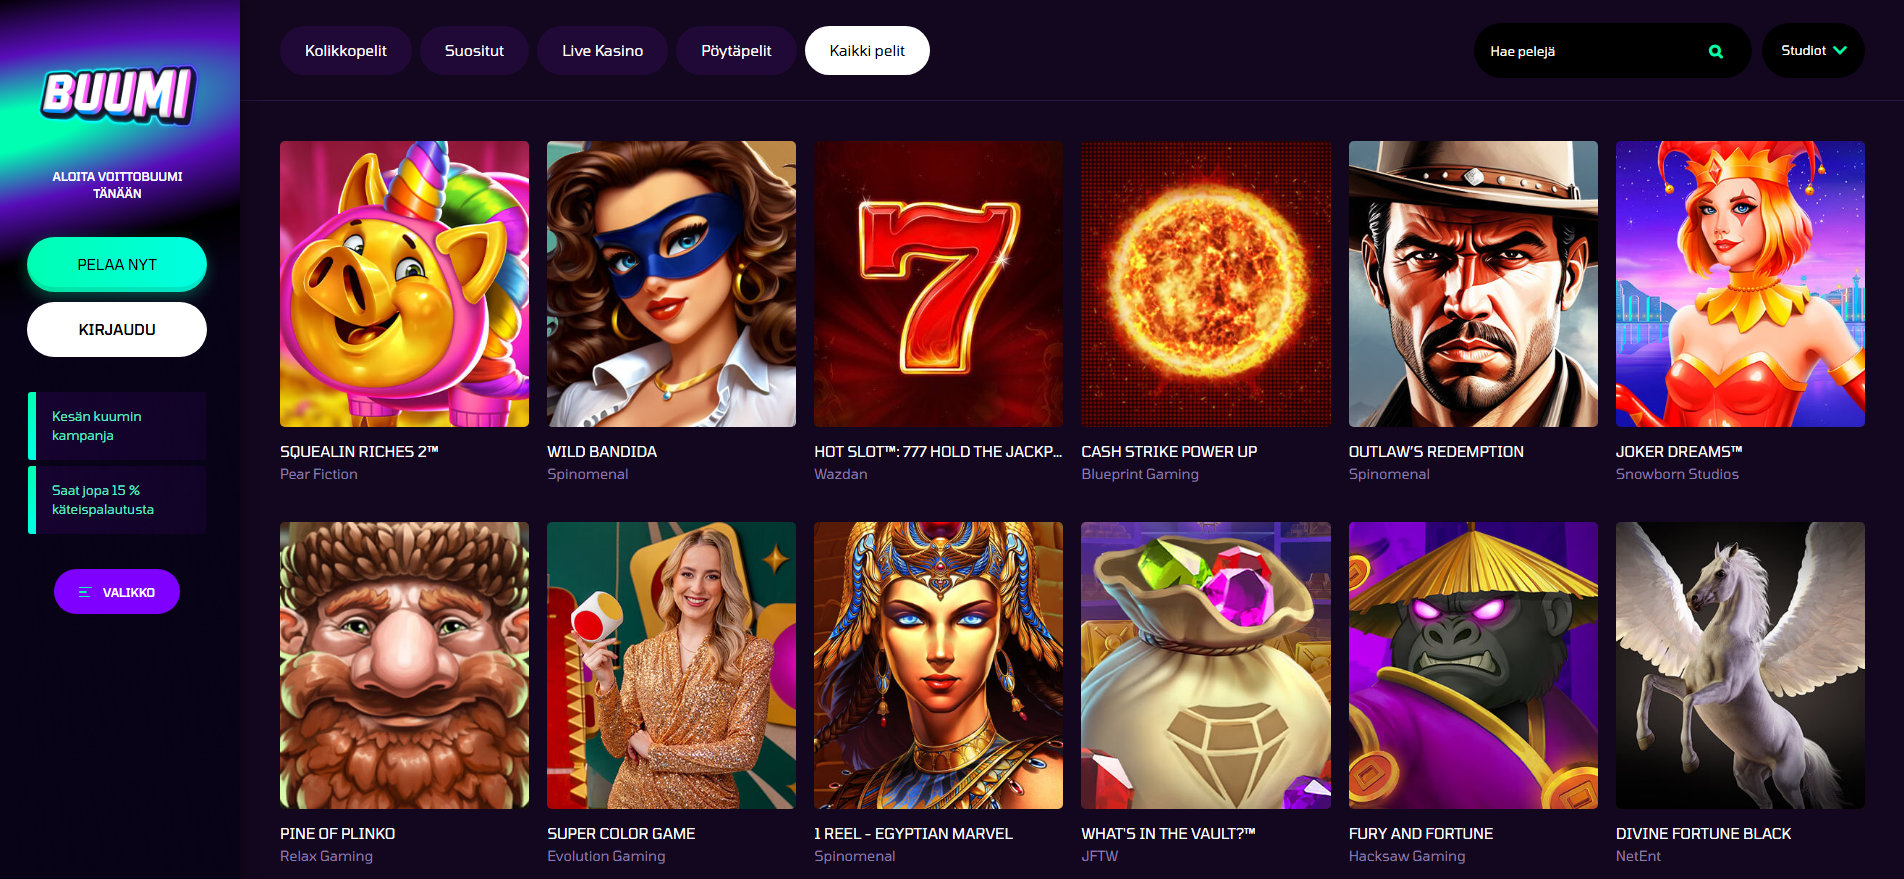Expand the Studiot dropdown
The width and height of the screenshot is (1904, 879).
click(1812, 50)
